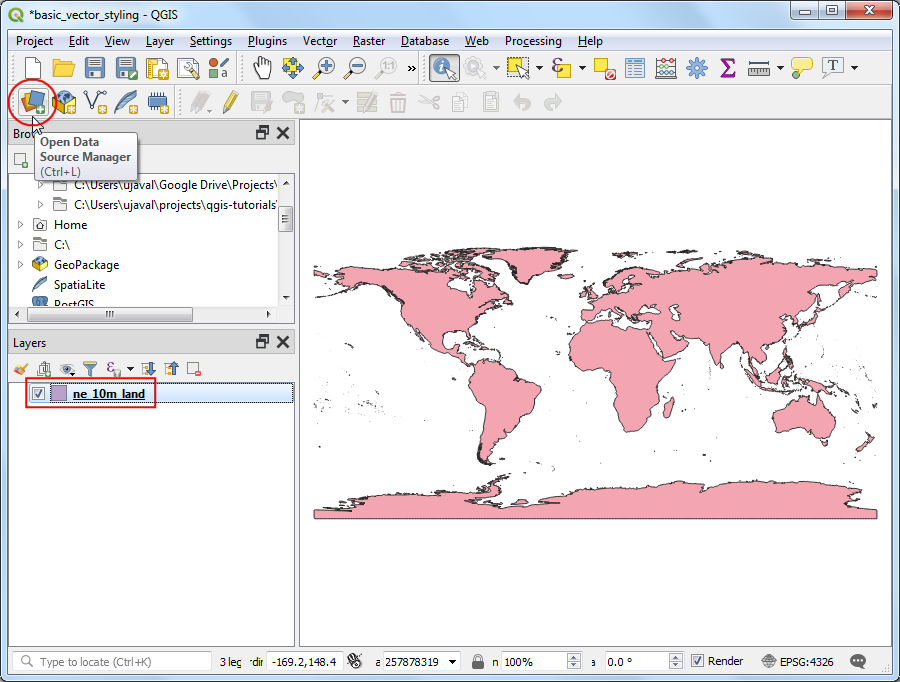Open the attribute table icon
The image size is (900, 682).
(x=635, y=68)
